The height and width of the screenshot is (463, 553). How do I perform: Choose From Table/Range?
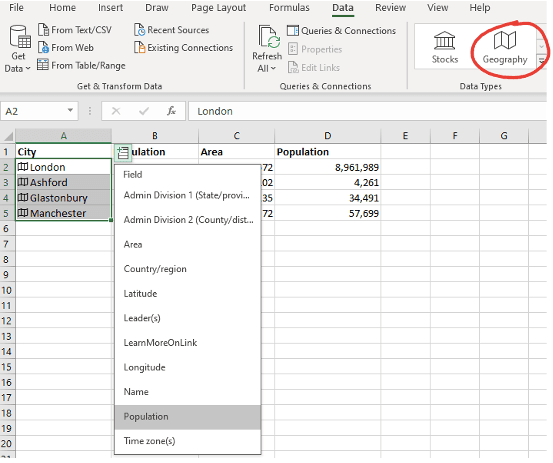81,65
